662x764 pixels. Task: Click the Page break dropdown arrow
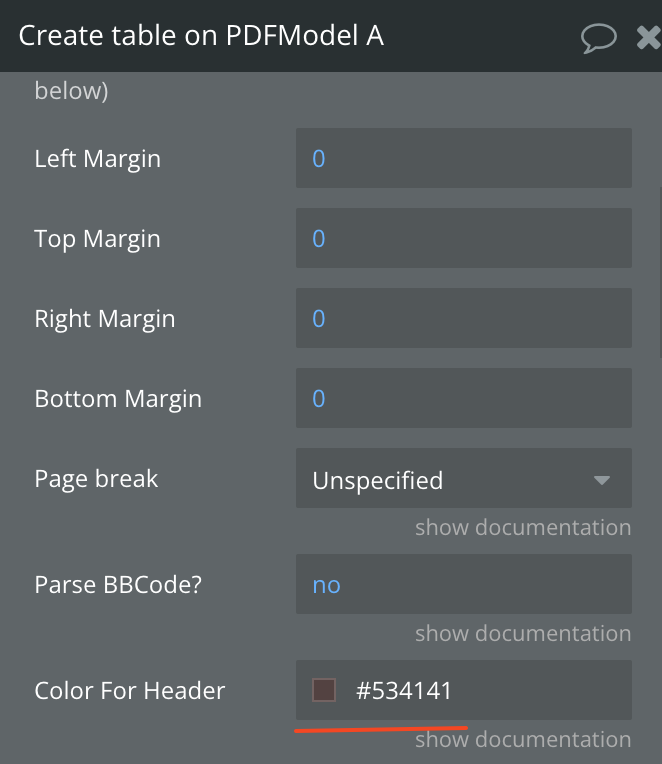(602, 480)
